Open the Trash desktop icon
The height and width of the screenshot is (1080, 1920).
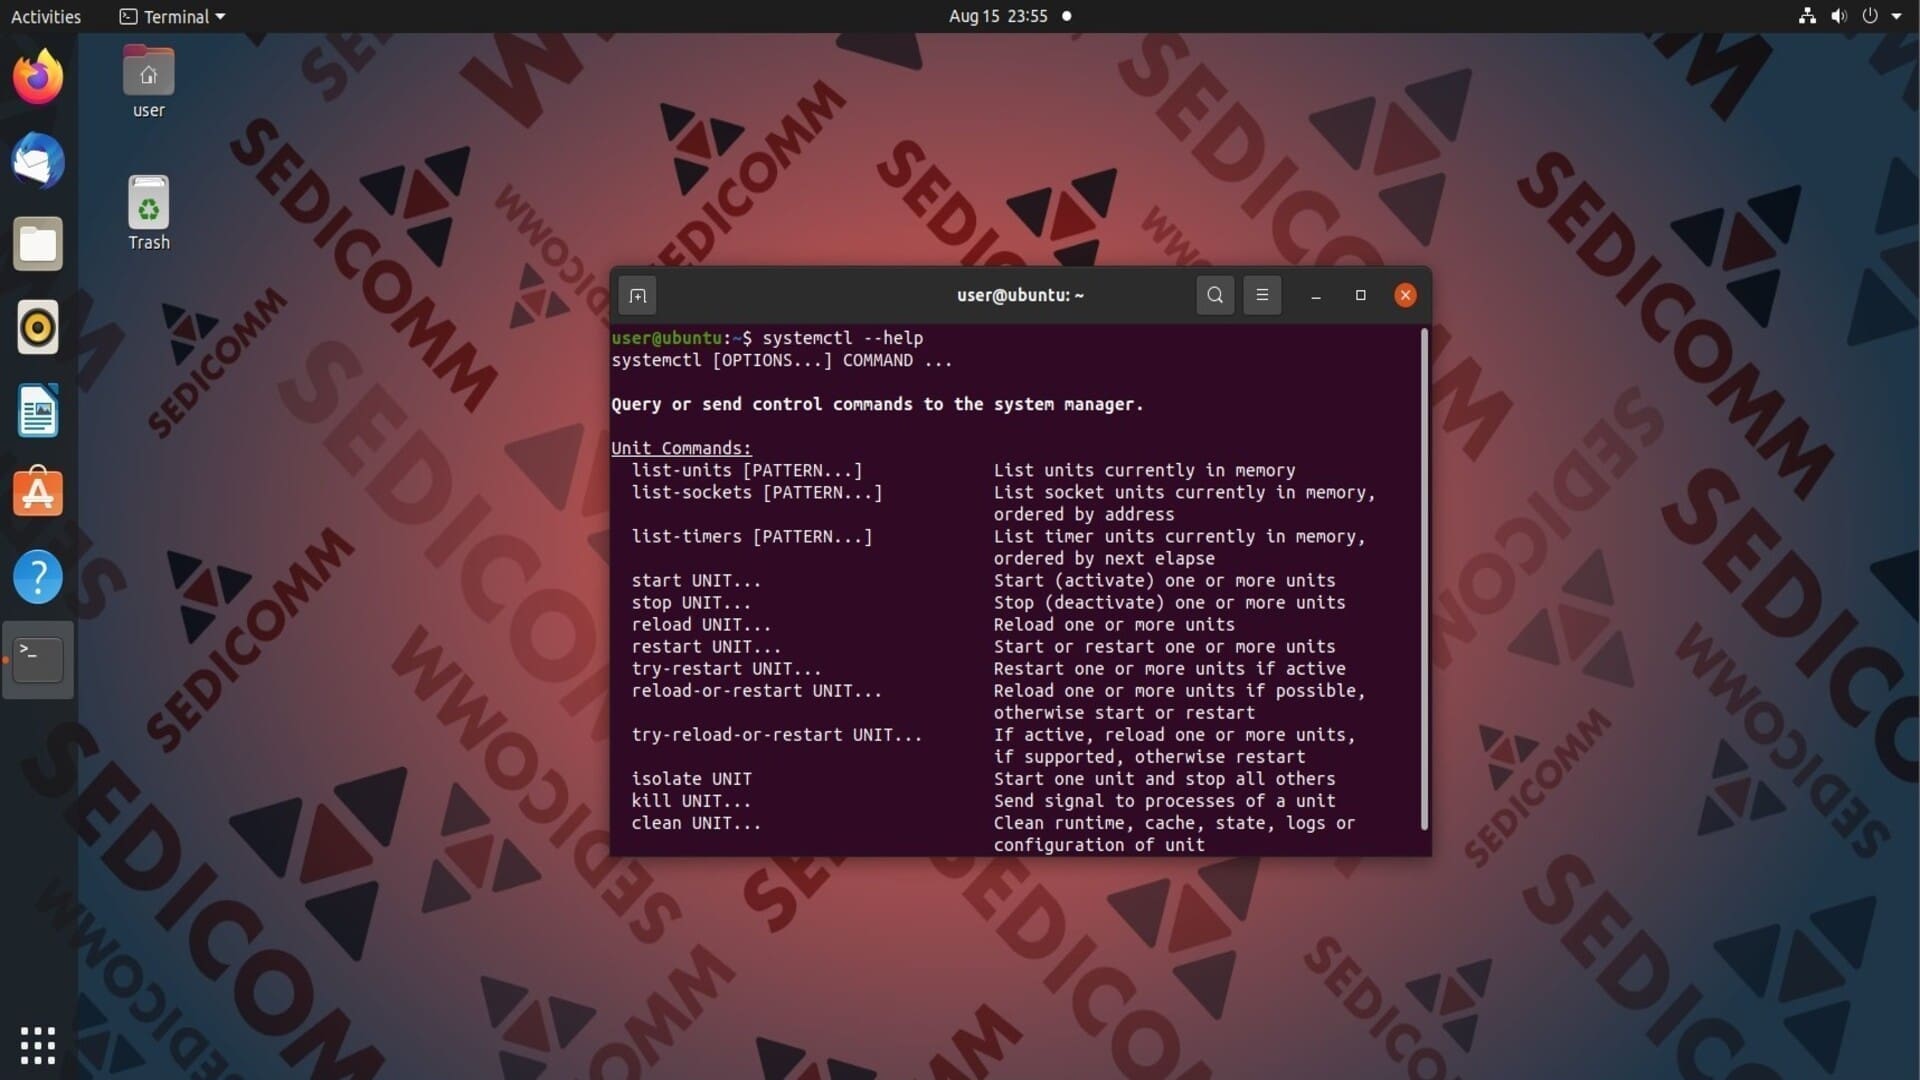(x=148, y=214)
